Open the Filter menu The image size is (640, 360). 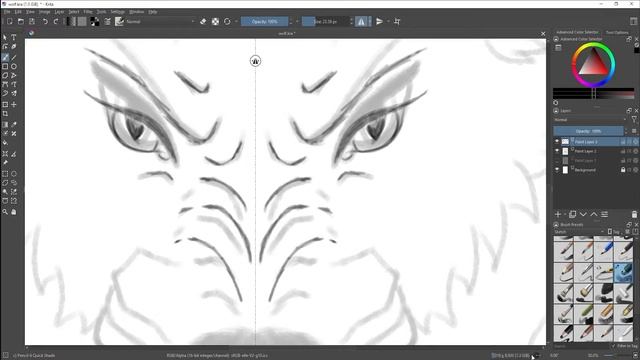[88, 12]
